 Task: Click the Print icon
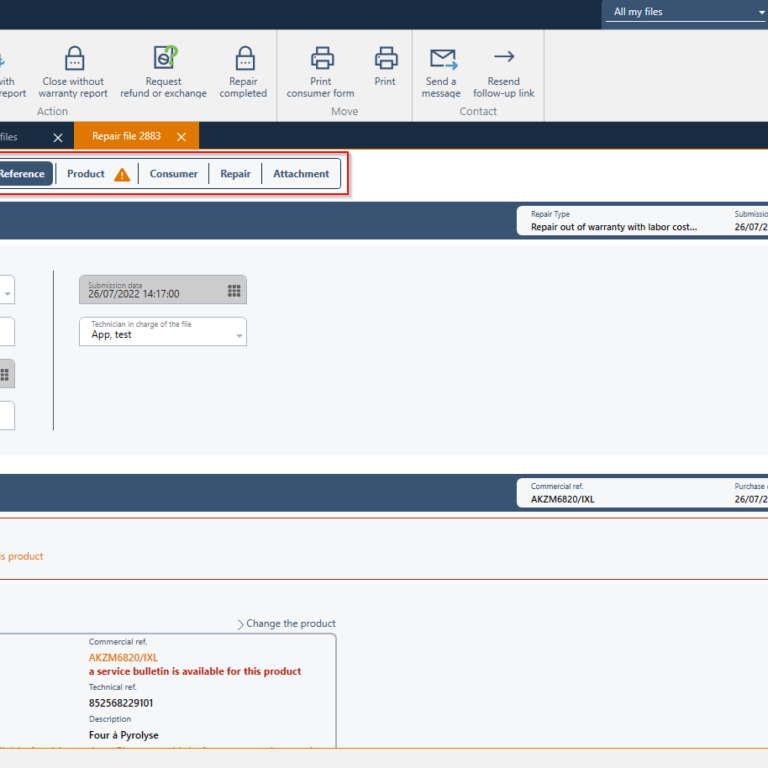(385, 58)
